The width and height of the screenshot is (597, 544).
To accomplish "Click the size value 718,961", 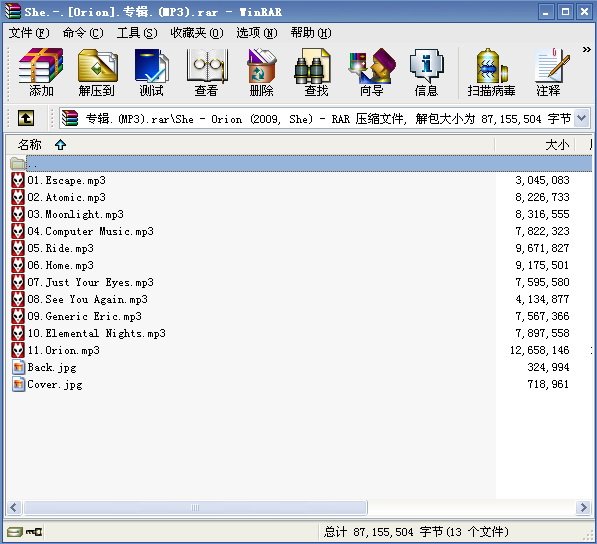I will [548, 384].
